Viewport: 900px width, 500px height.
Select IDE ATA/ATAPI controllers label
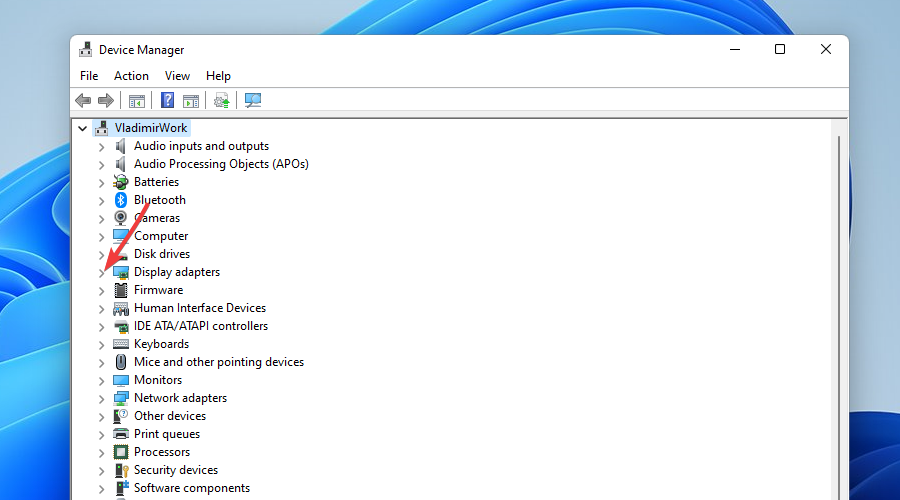pyautogui.click(x=201, y=326)
